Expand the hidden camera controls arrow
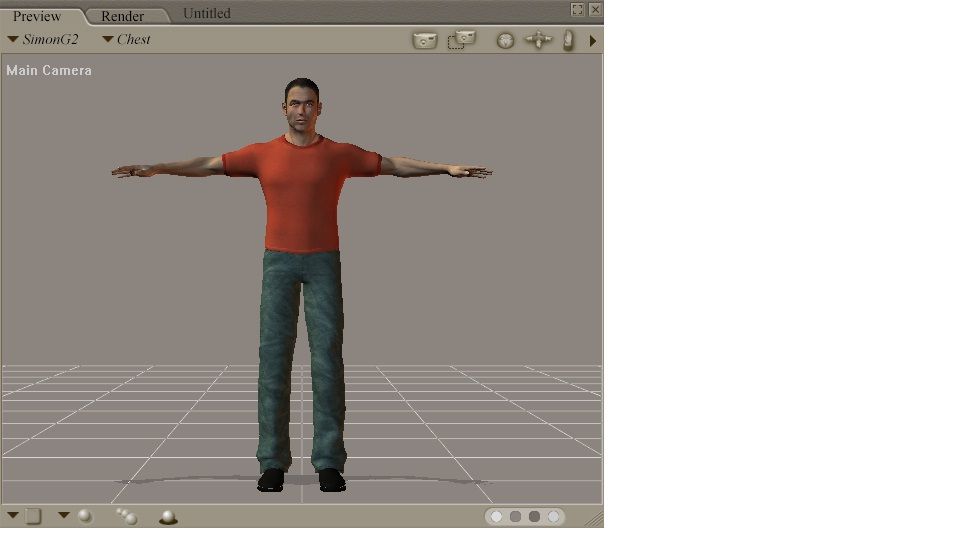 [x=593, y=41]
